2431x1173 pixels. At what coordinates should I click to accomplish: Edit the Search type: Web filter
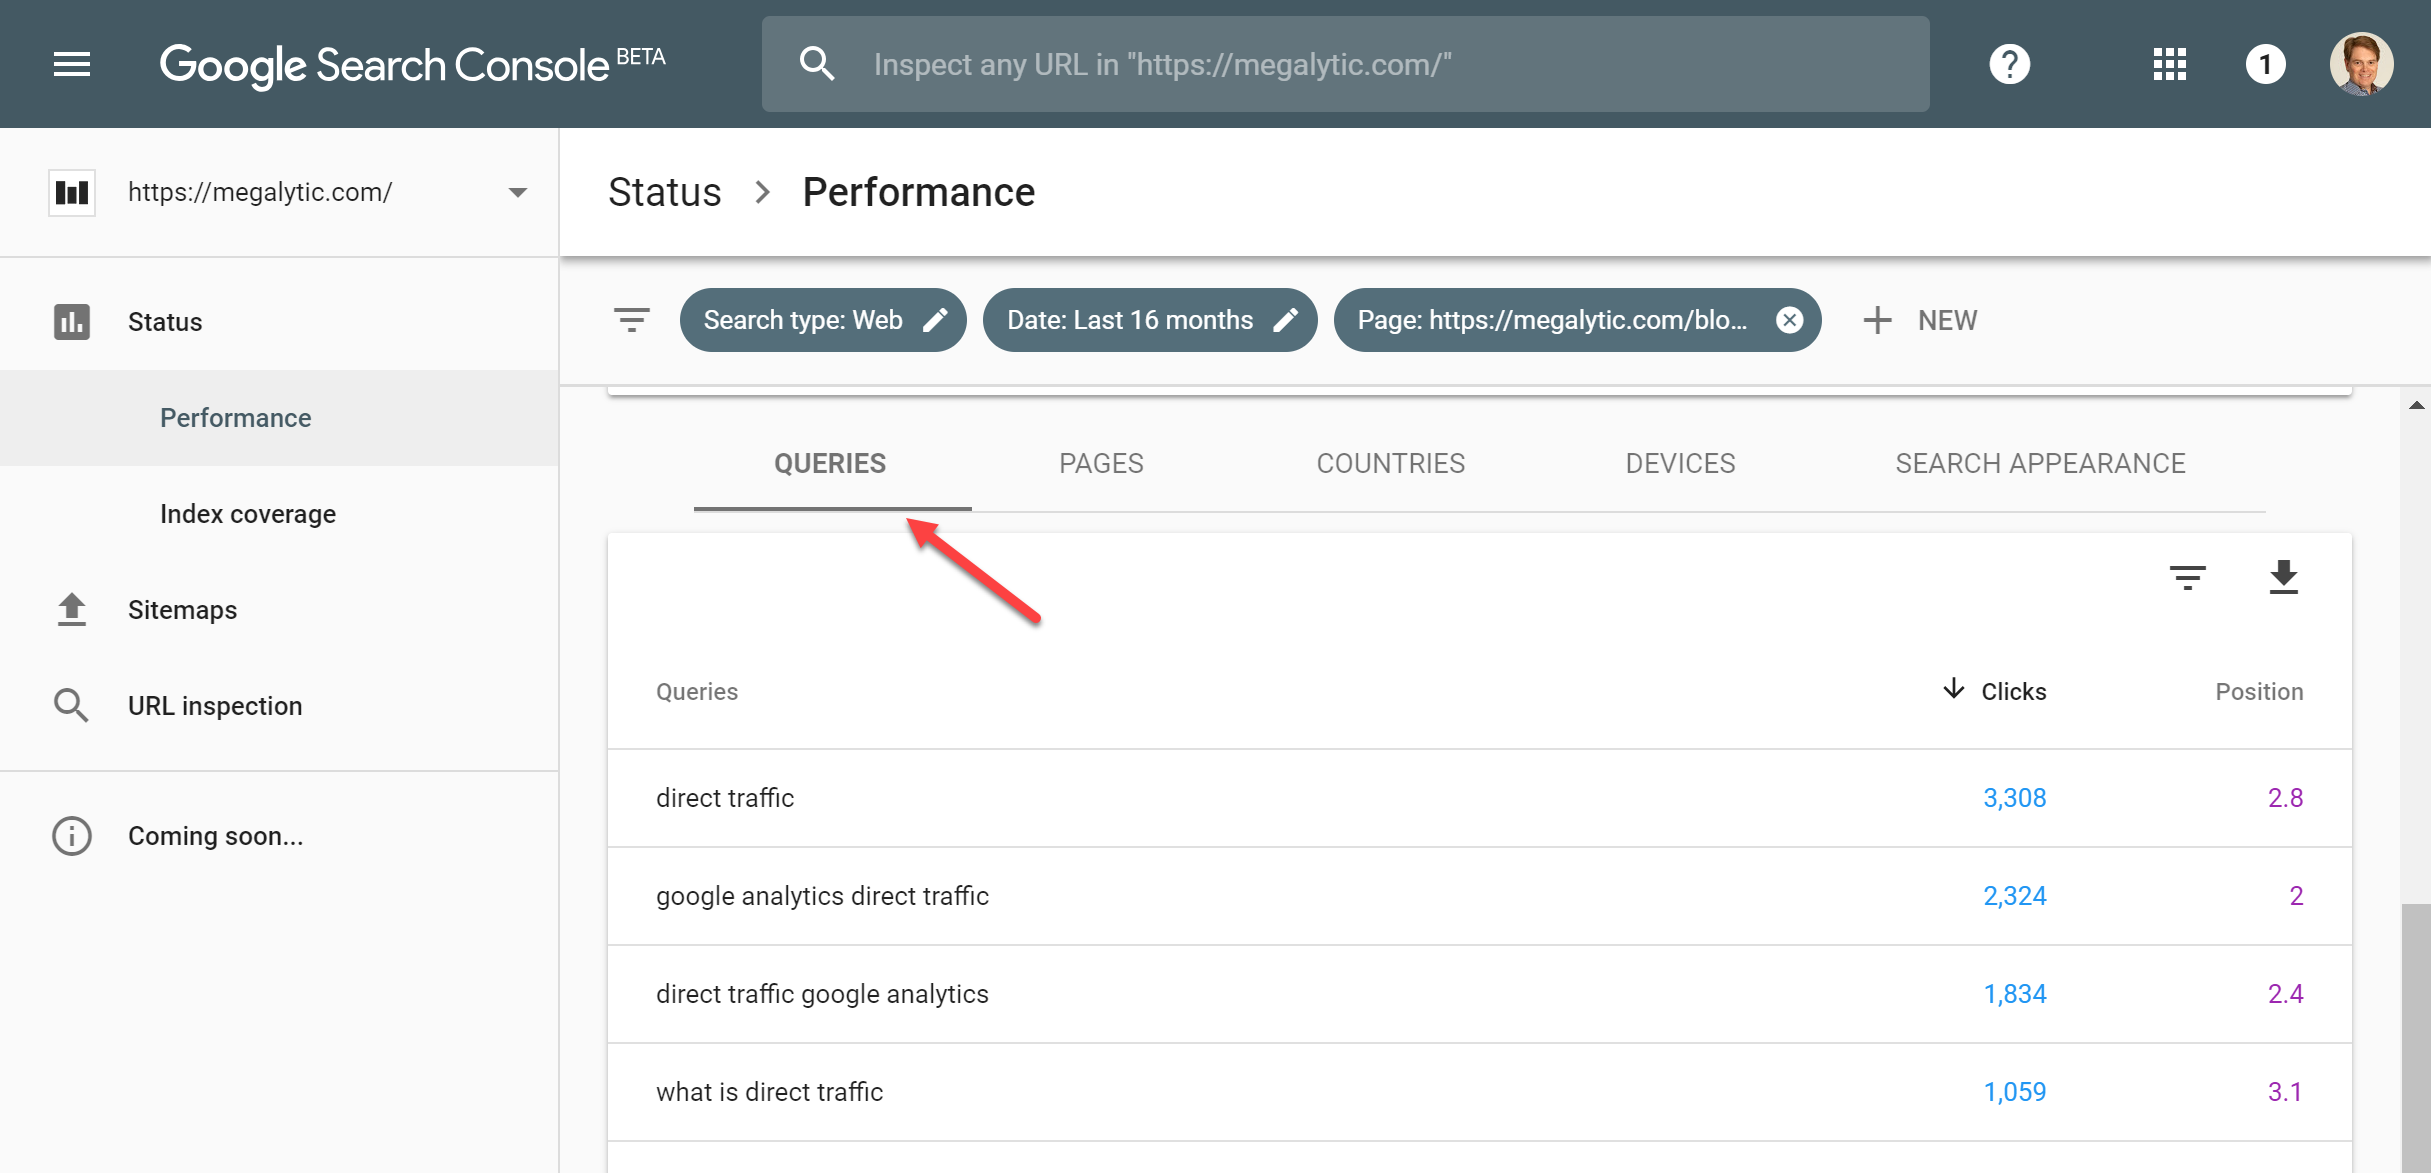coord(934,320)
